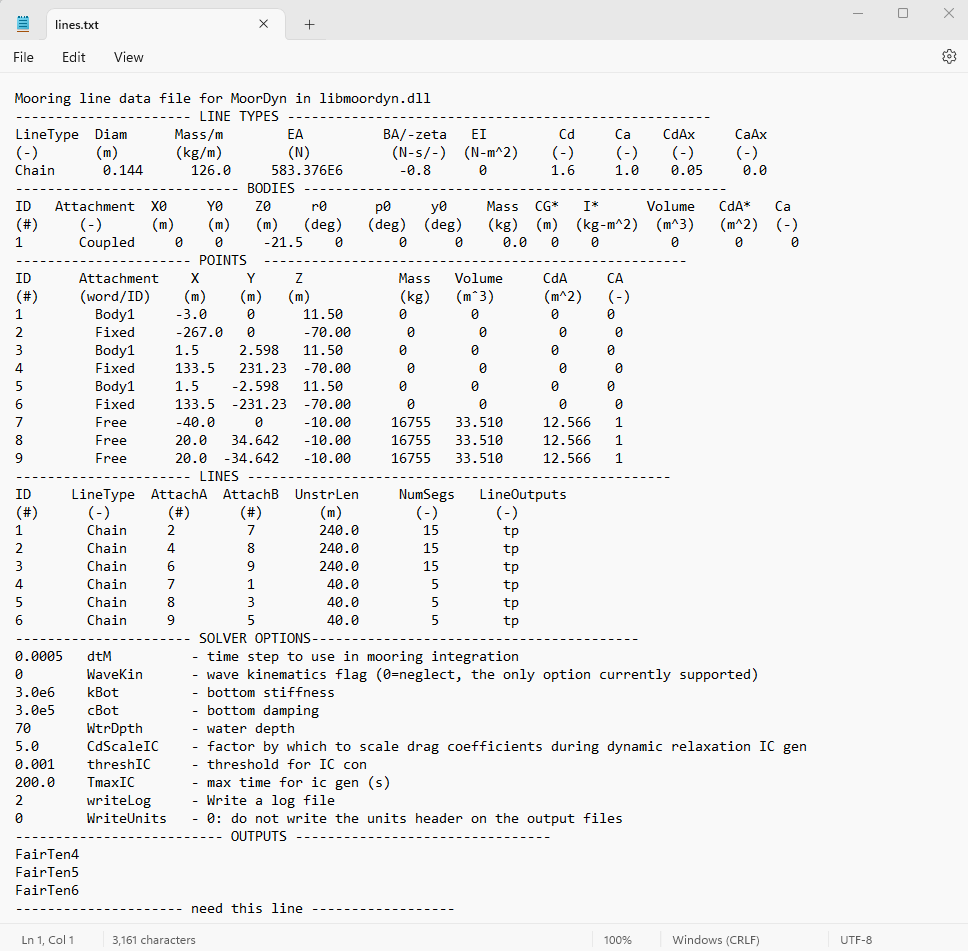Click the 'TmaxIC' option name

click(x=111, y=782)
